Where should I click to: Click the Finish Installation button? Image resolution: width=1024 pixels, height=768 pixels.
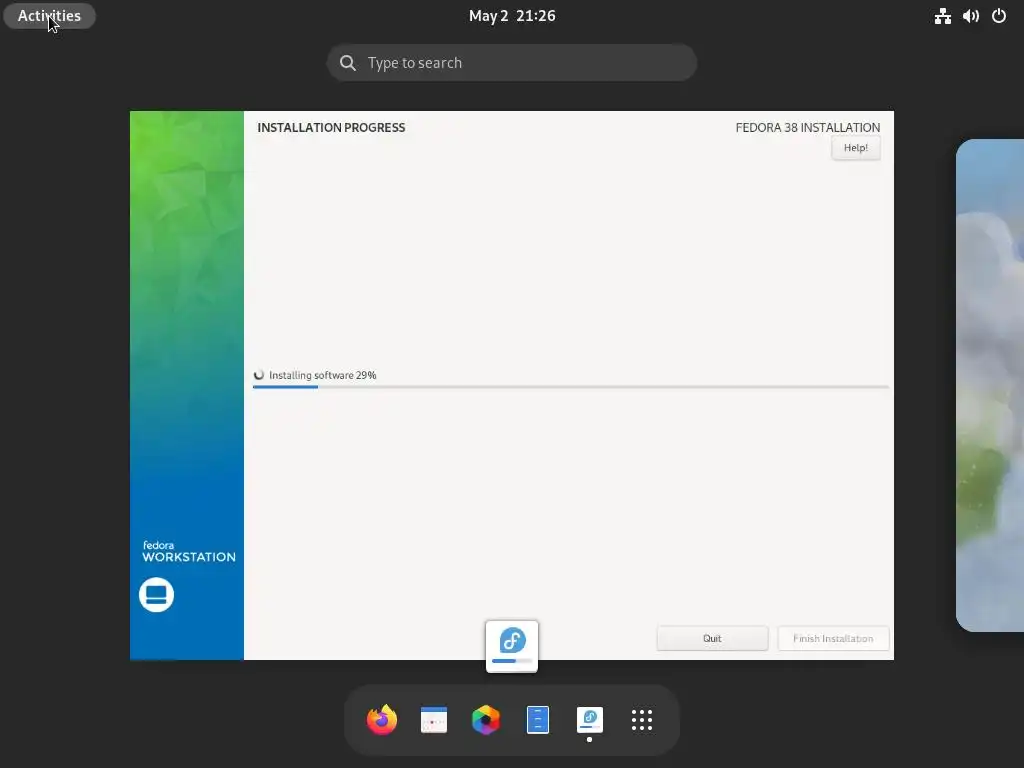pyautogui.click(x=833, y=638)
